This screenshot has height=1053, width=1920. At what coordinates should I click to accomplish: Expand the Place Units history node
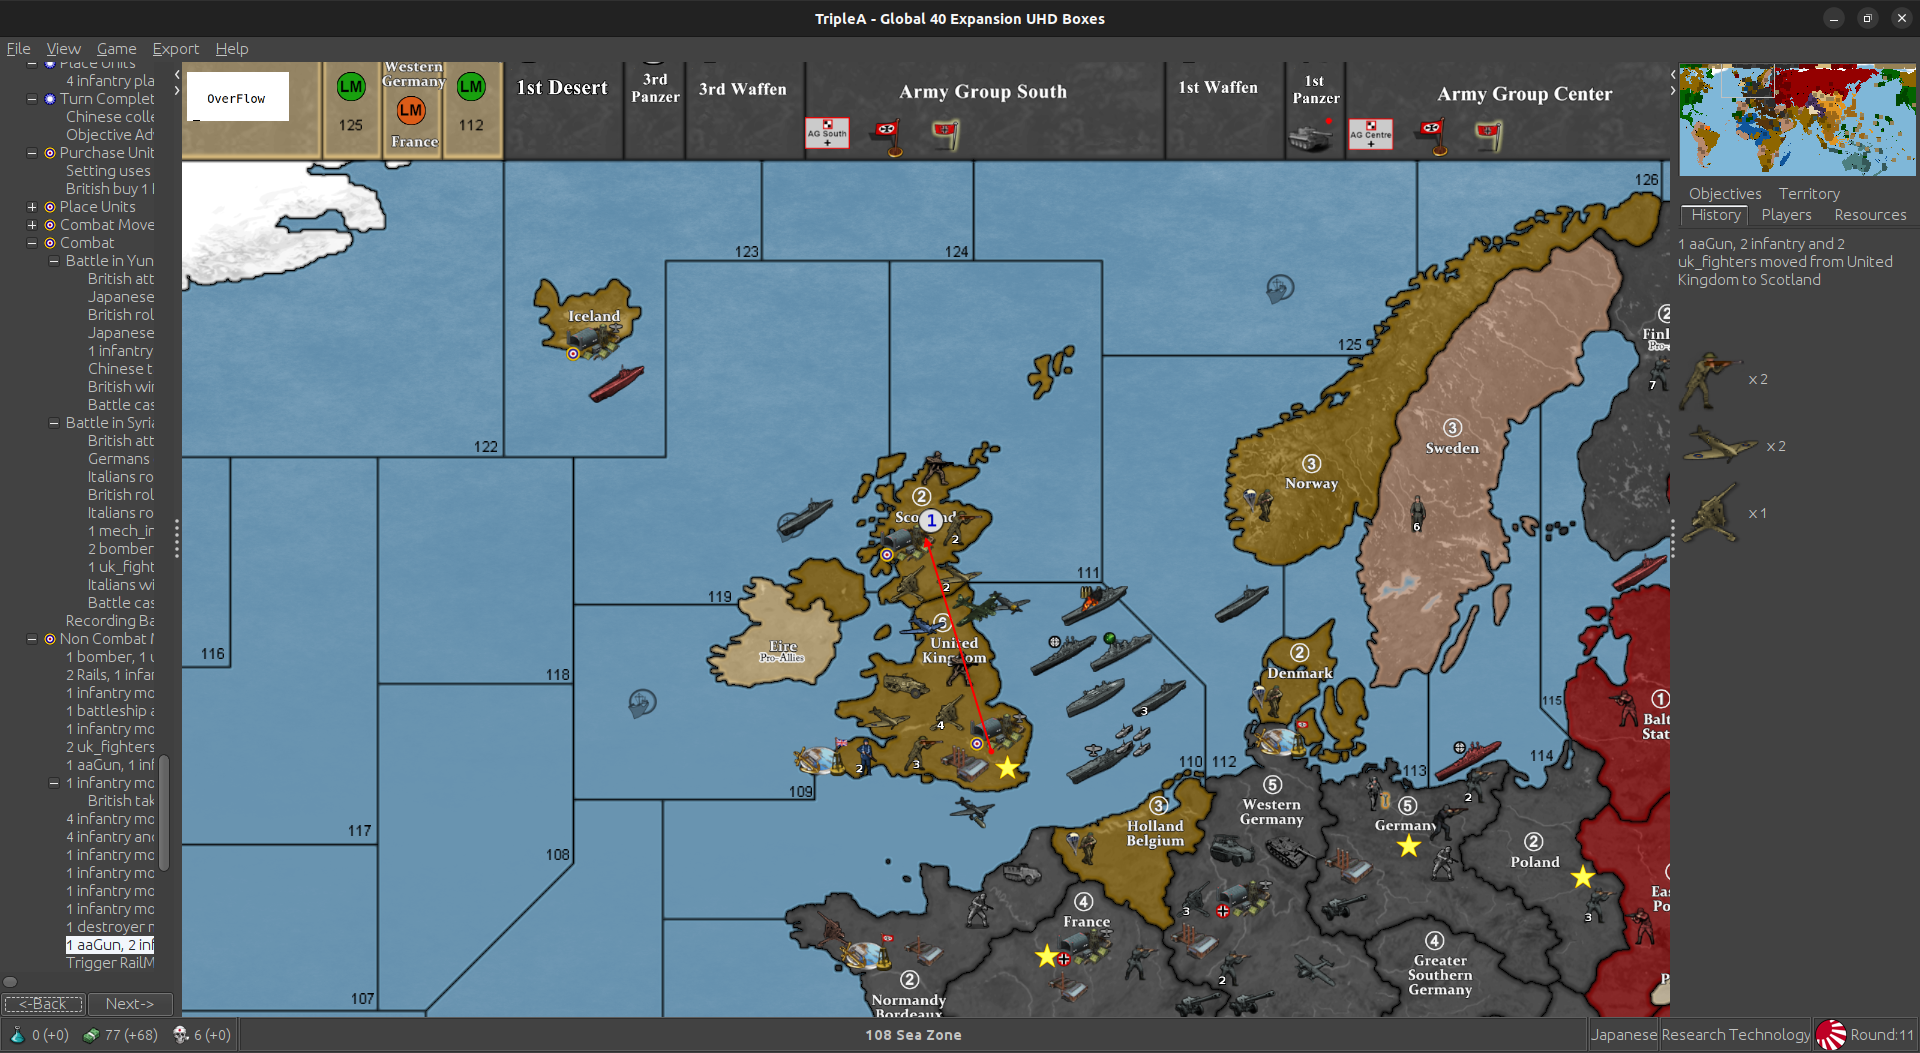coord(32,207)
